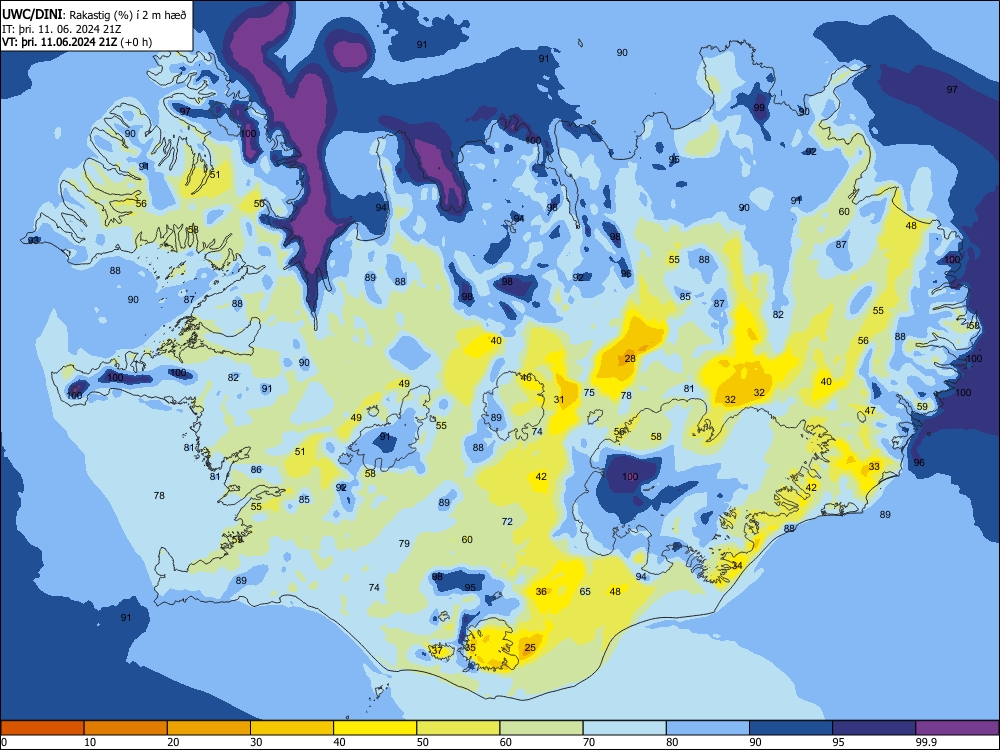1000x750 pixels.
Task: Click the '46' humidity value on the map
Action: (x=526, y=378)
